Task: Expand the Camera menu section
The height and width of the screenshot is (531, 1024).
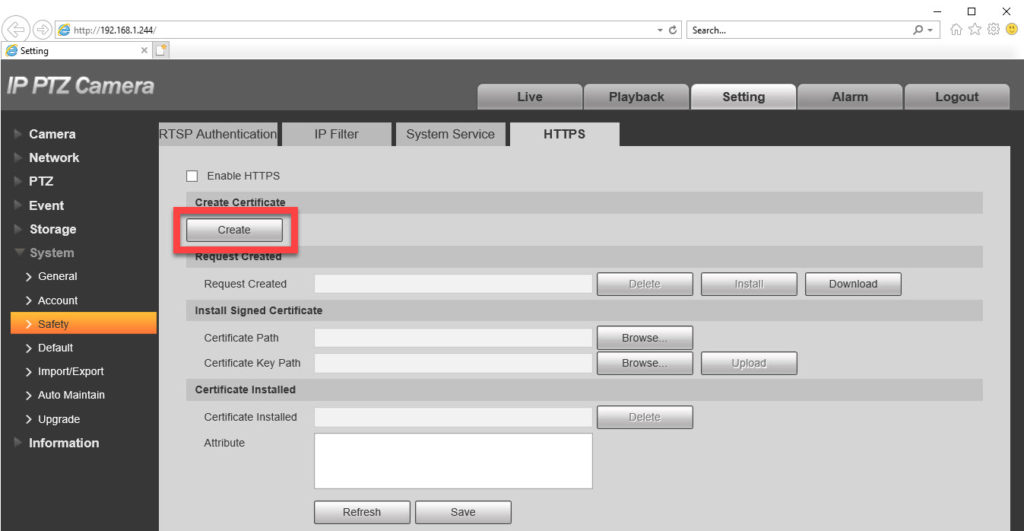Action: 52,134
